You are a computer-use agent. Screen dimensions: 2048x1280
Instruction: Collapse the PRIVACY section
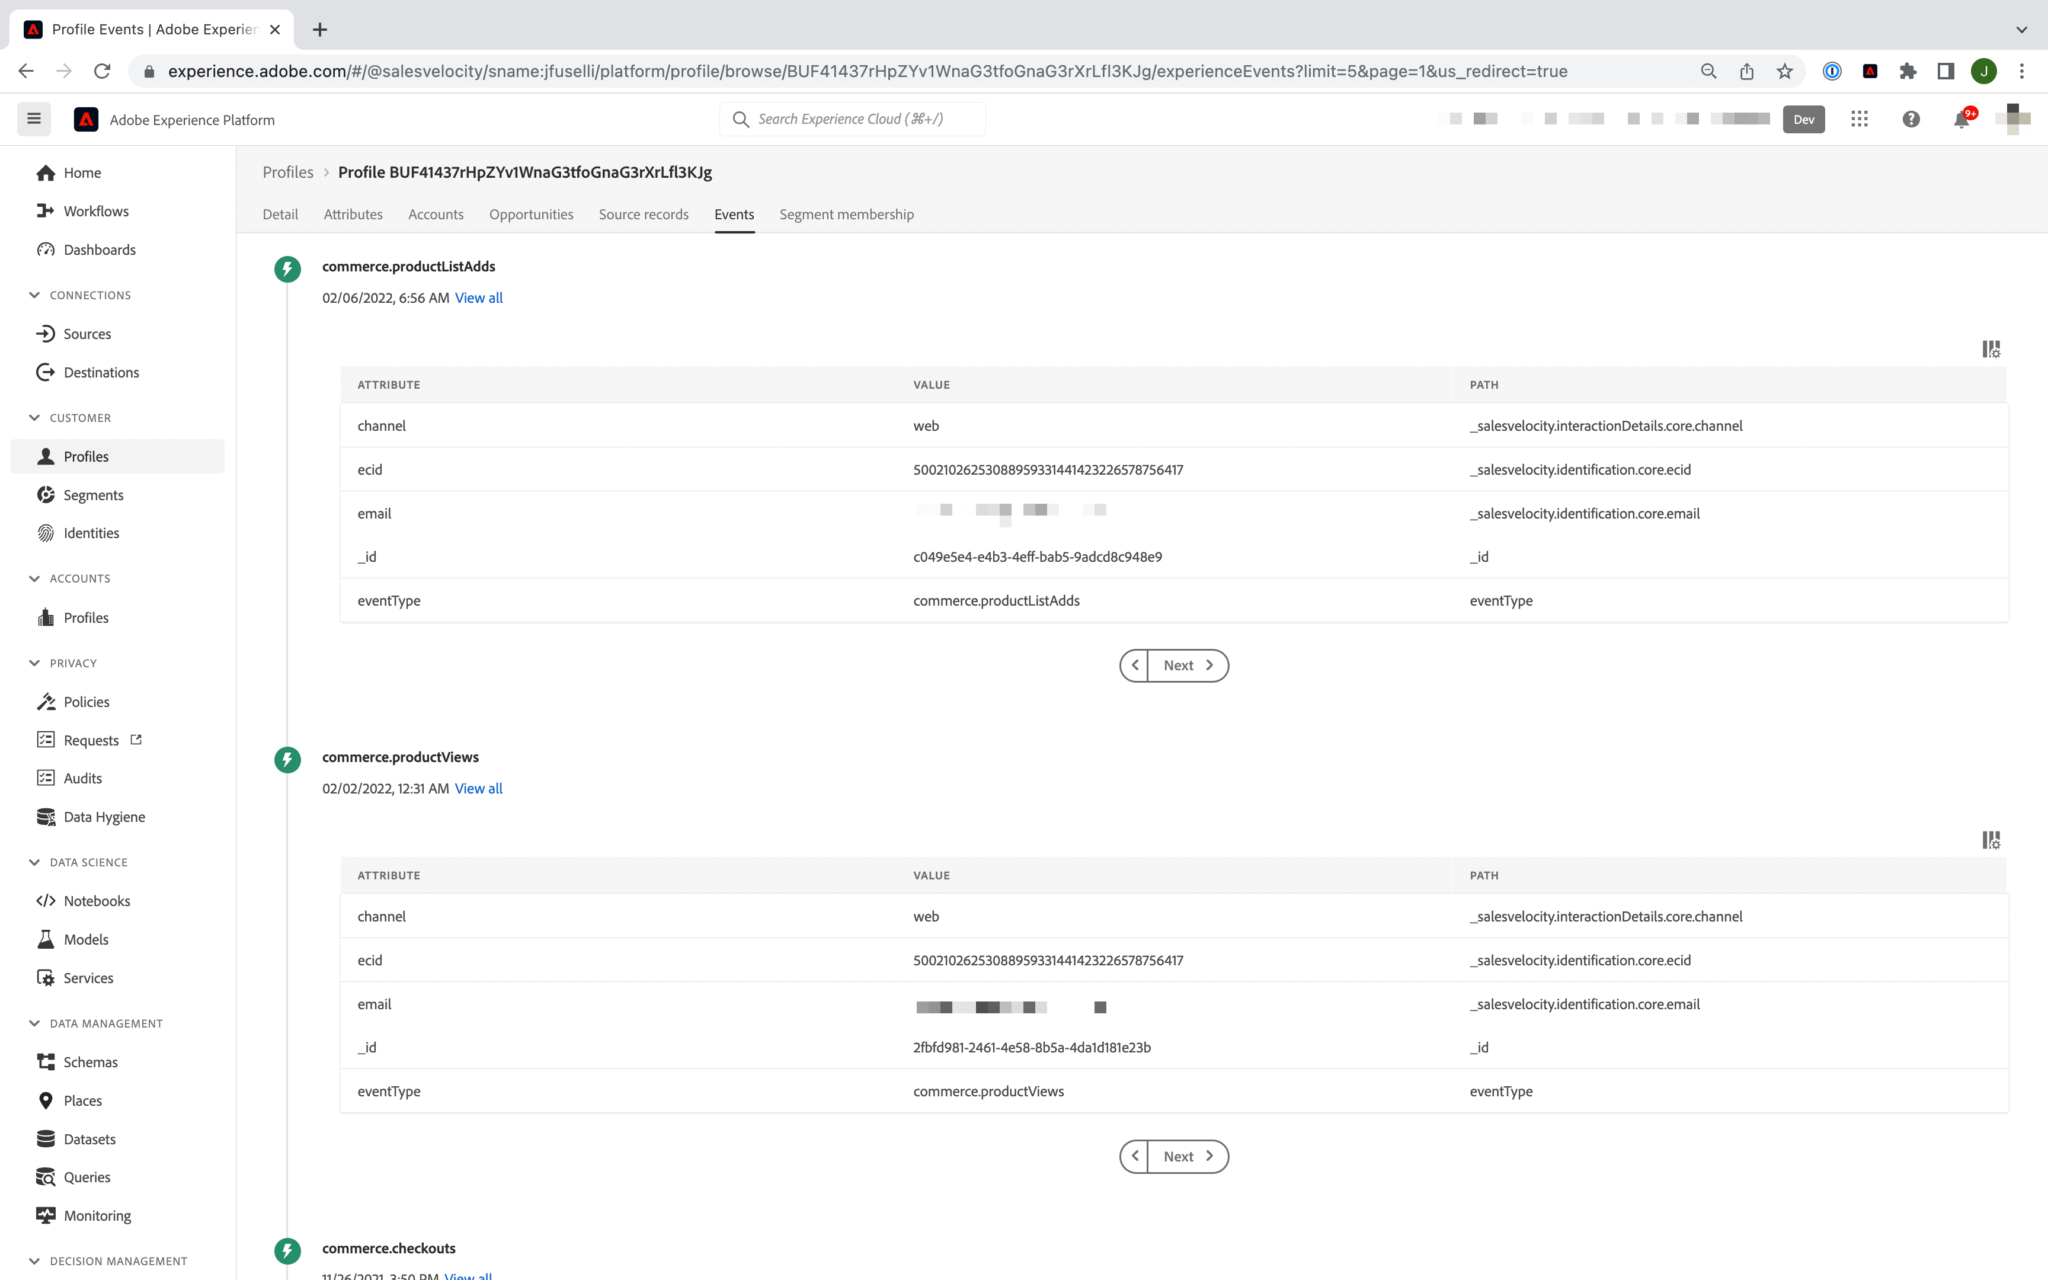pos(36,662)
